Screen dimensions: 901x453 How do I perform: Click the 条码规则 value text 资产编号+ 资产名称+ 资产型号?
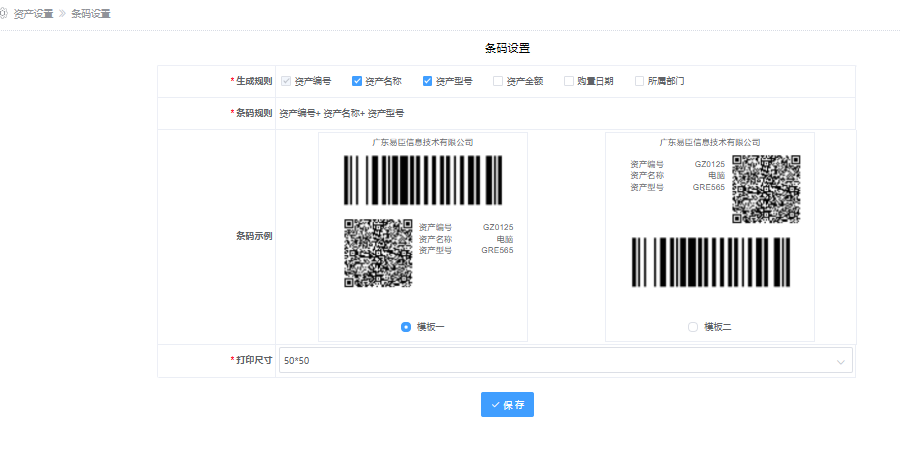pos(342,113)
